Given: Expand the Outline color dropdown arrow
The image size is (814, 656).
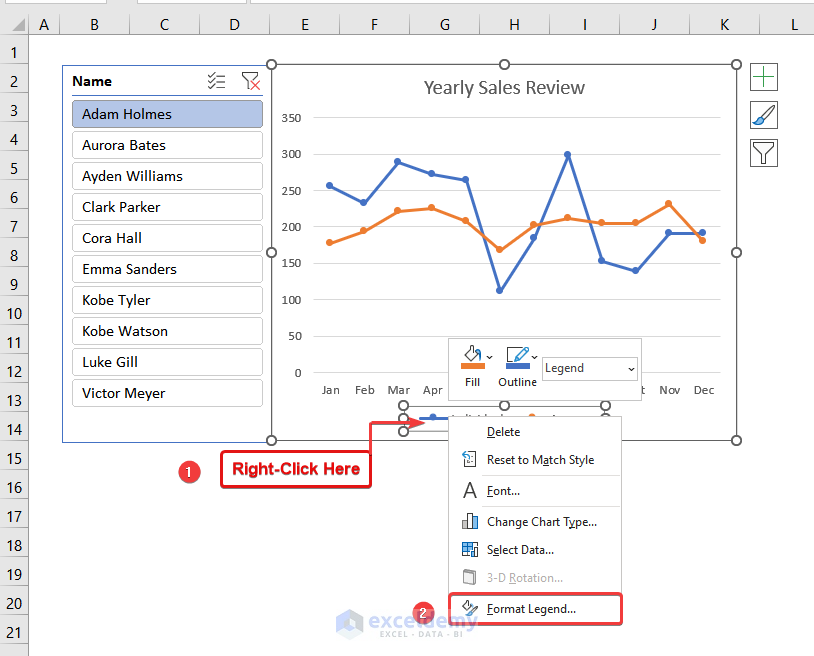Looking at the screenshot, I should click(535, 357).
